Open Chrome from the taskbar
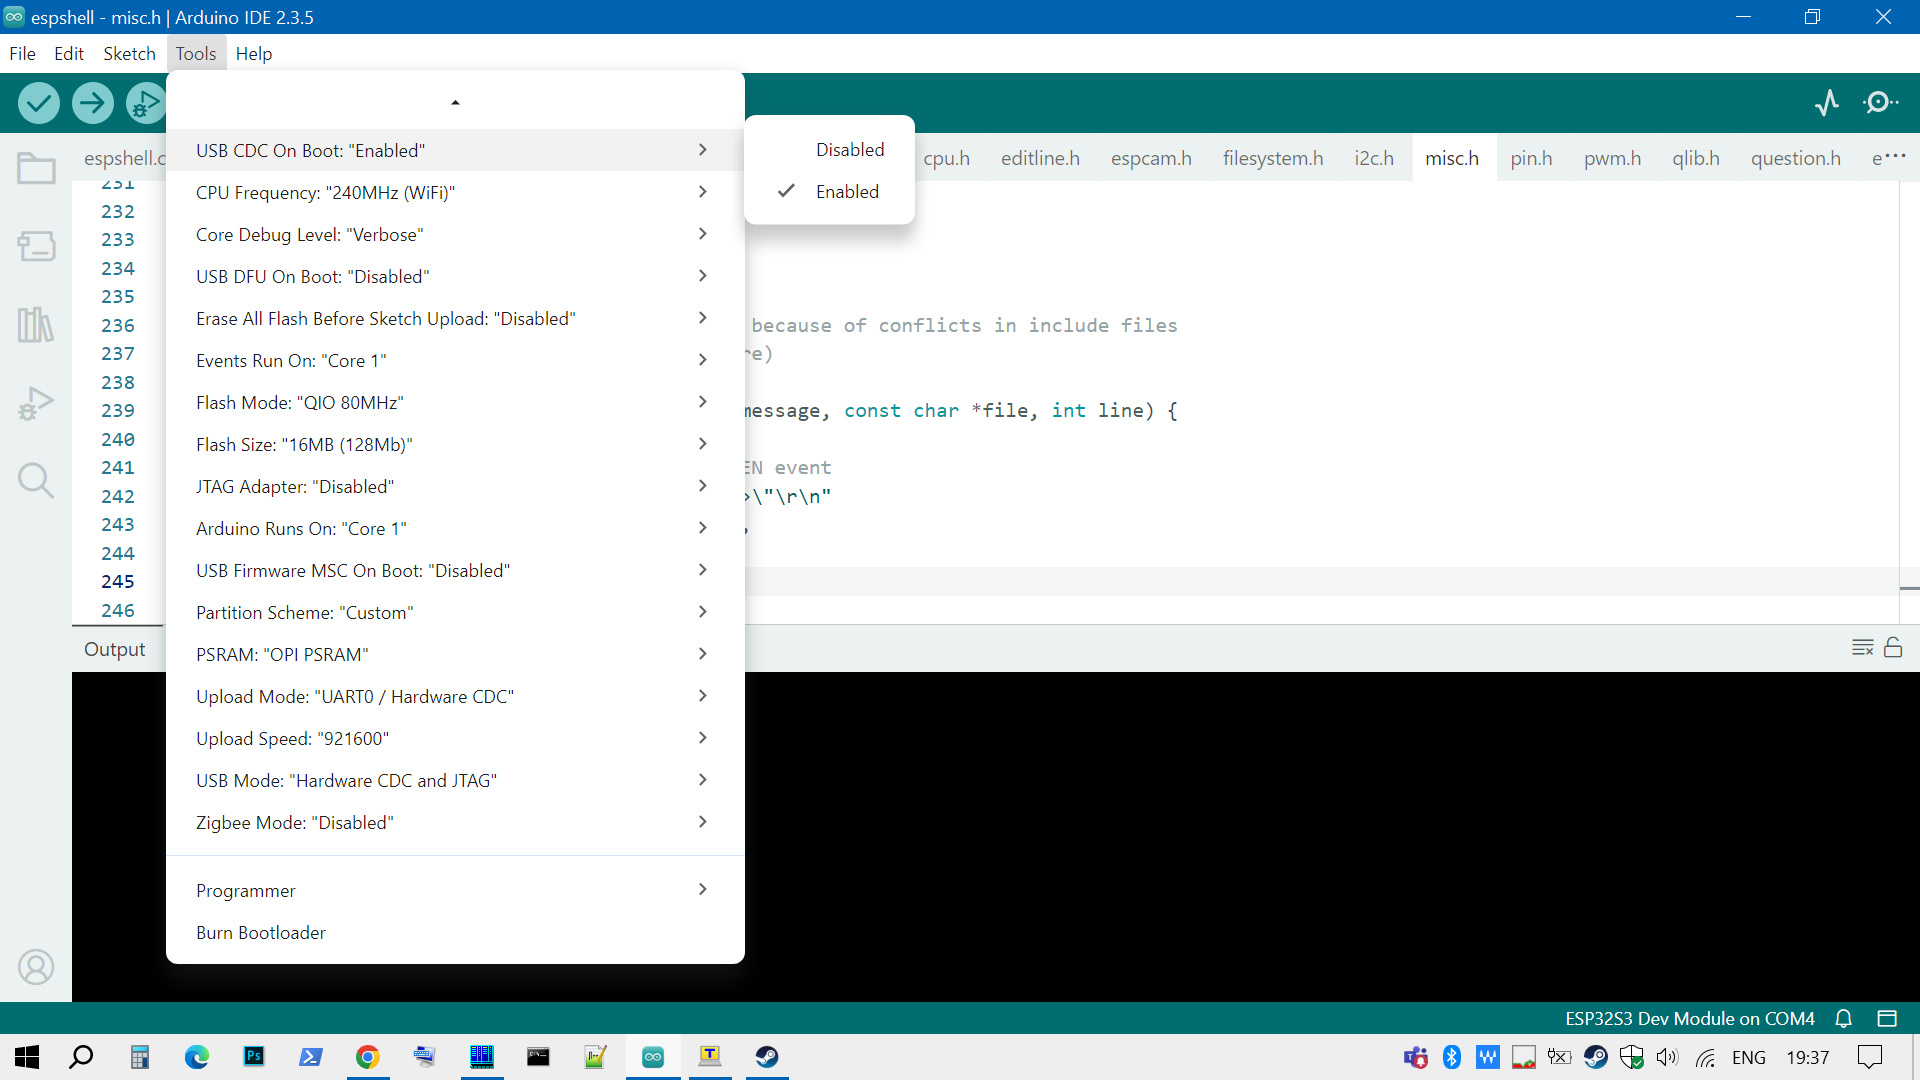Viewport: 1920px width, 1080px height. coord(368,1057)
